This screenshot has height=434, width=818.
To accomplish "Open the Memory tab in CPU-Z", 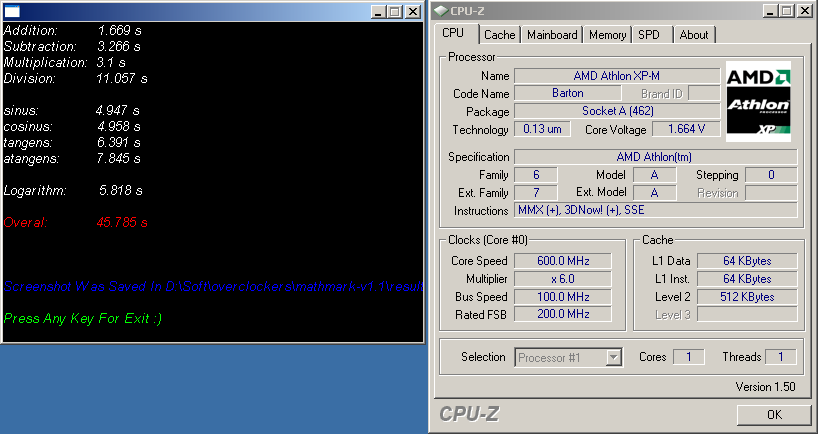I will pyautogui.click(x=607, y=35).
